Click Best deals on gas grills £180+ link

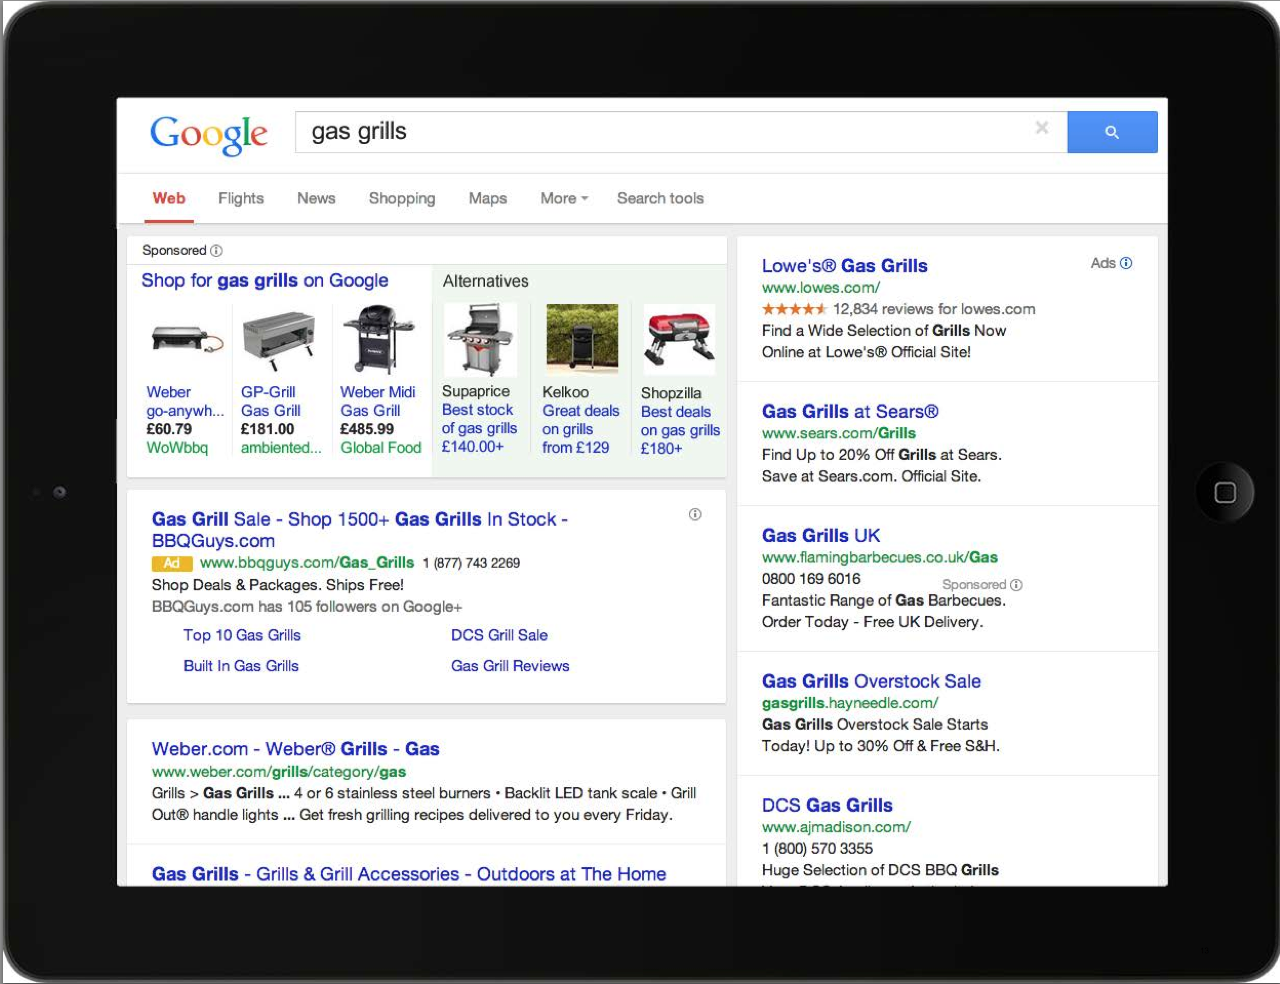[x=680, y=430]
